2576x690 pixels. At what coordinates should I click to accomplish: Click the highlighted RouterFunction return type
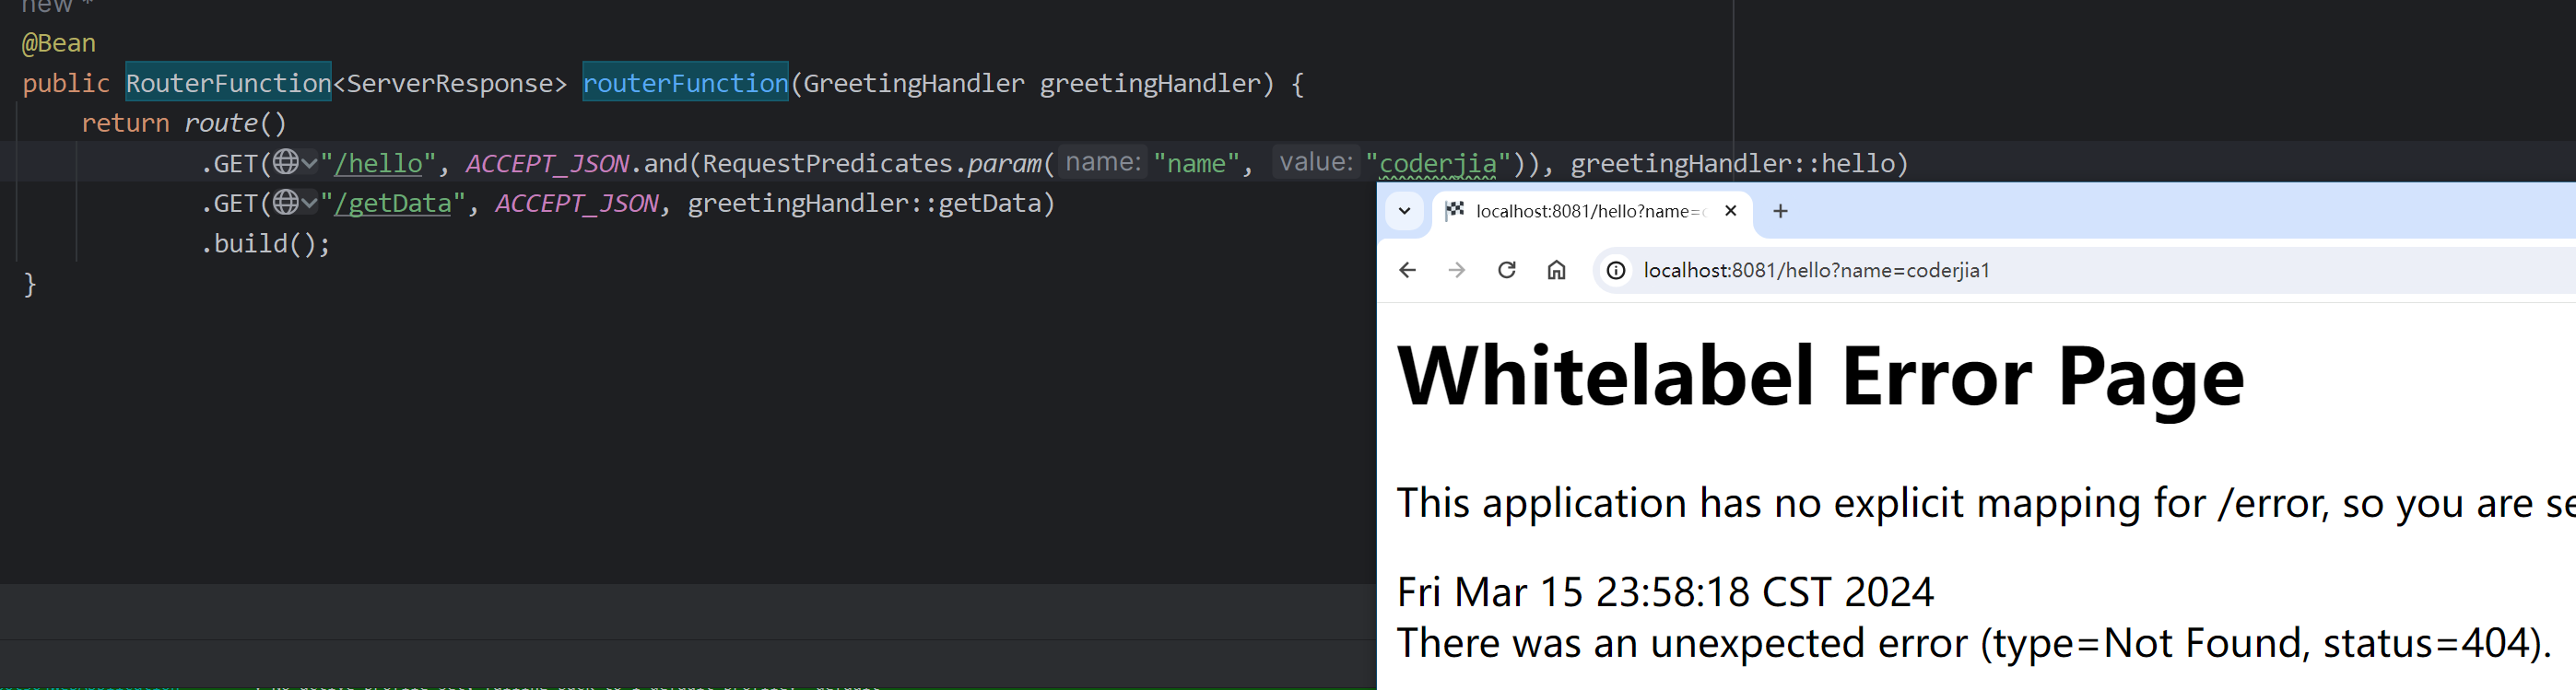[228, 83]
